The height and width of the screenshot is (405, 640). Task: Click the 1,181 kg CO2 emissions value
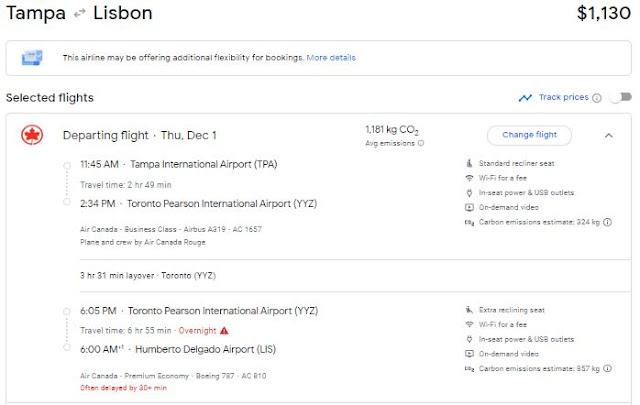(391, 130)
